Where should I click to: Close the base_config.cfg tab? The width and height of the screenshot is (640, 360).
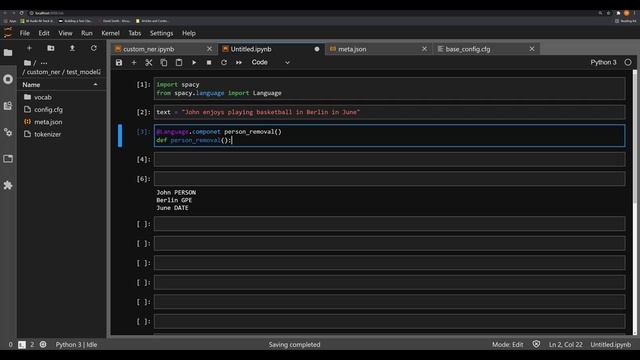click(x=532, y=49)
